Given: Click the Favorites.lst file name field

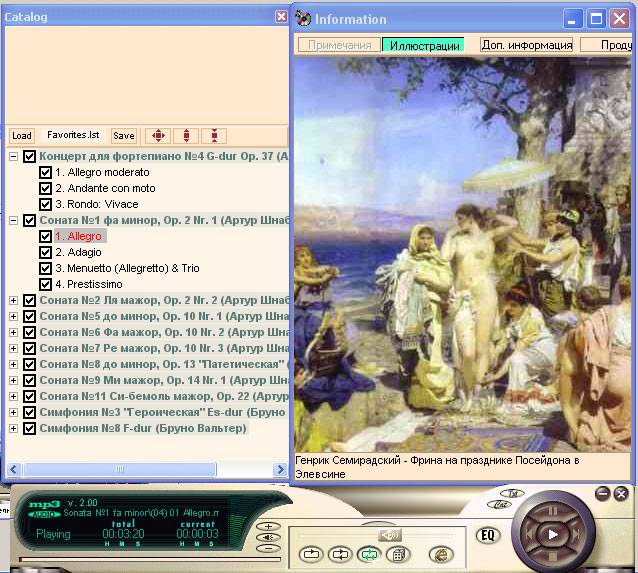Looking at the screenshot, I should pyautogui.click(x=73, y=135).
